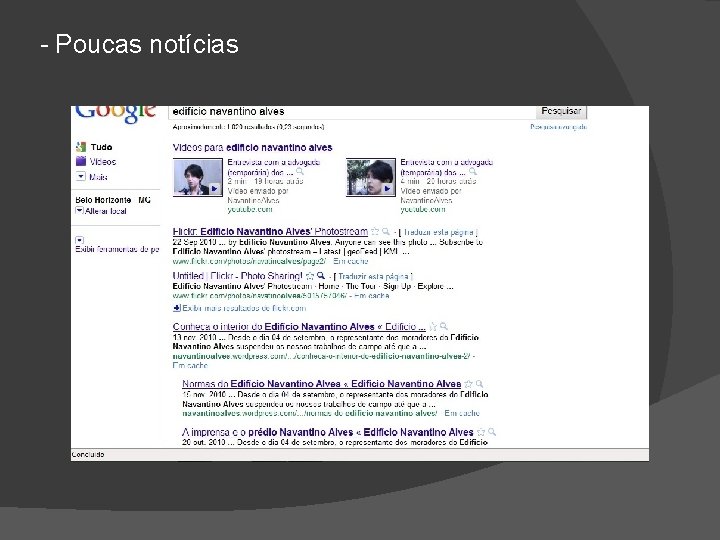Star the Untitled Flickr result
The height and width of the screenshot is (540, 720).
pos(310,276)
